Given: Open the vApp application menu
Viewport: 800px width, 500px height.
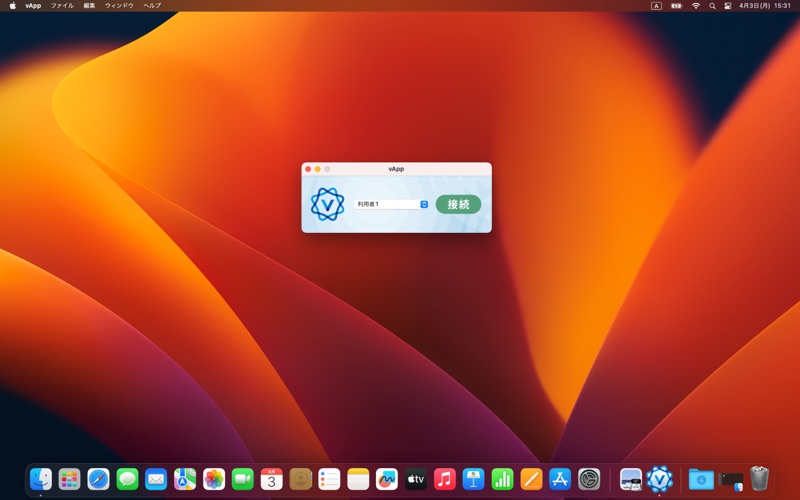Looking at the screenshot, I should click(x=33, y=6).
